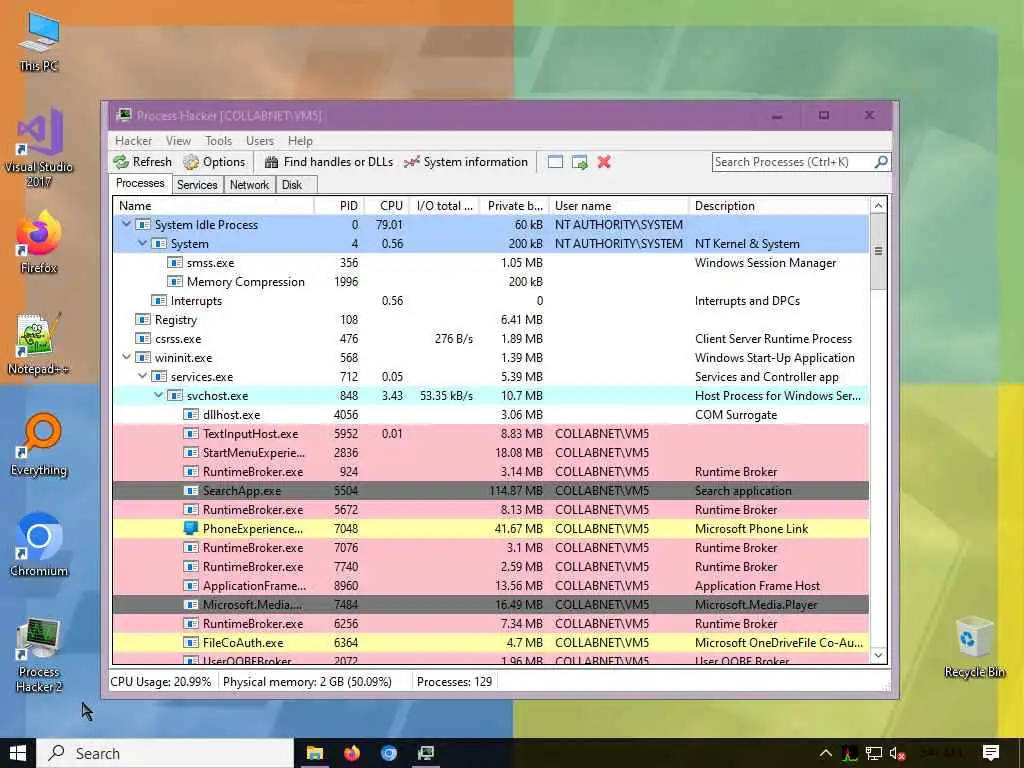Click the CPU Usage status bar entry

pos(161,682)
